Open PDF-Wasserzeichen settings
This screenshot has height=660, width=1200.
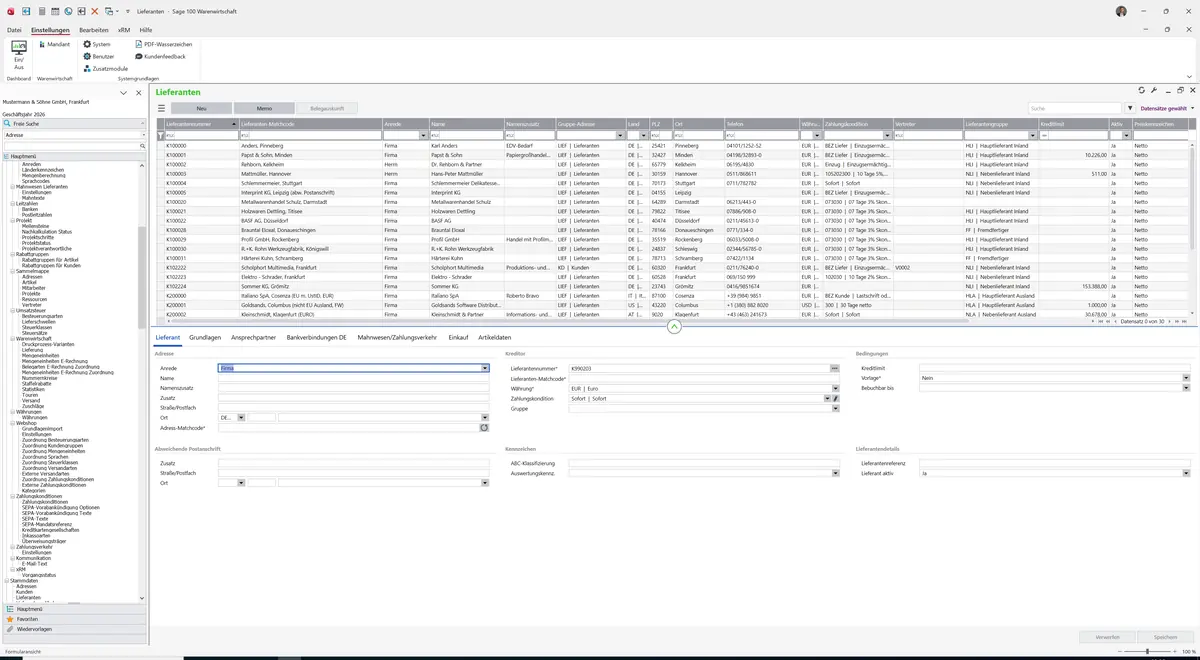[163, 45]
